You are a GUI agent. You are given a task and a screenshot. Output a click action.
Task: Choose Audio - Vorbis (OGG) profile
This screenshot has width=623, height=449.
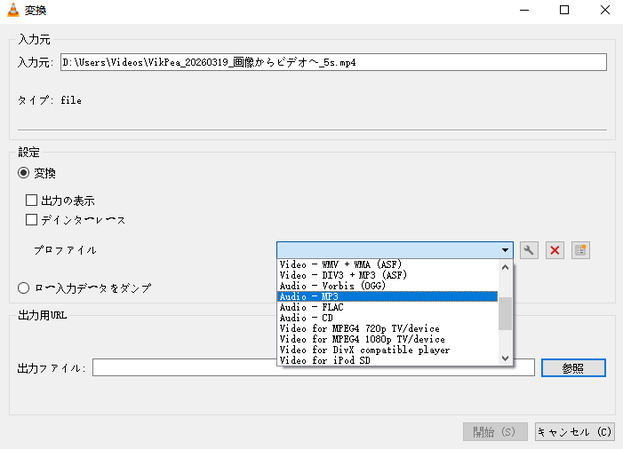387,286
